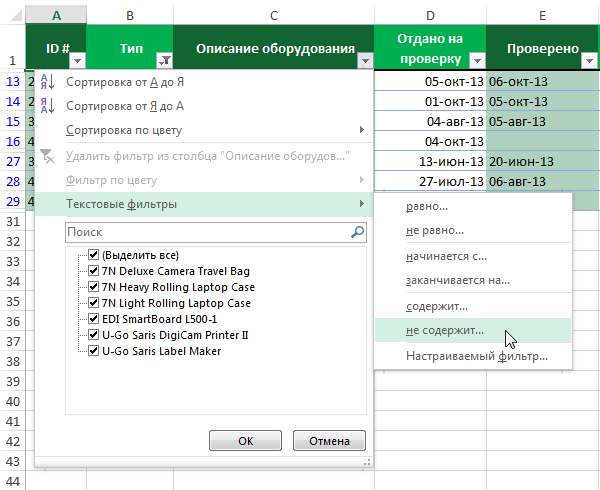The image size is (600, 490).
Task: Click the sort A to Я ascending icon
Action: 47,81
